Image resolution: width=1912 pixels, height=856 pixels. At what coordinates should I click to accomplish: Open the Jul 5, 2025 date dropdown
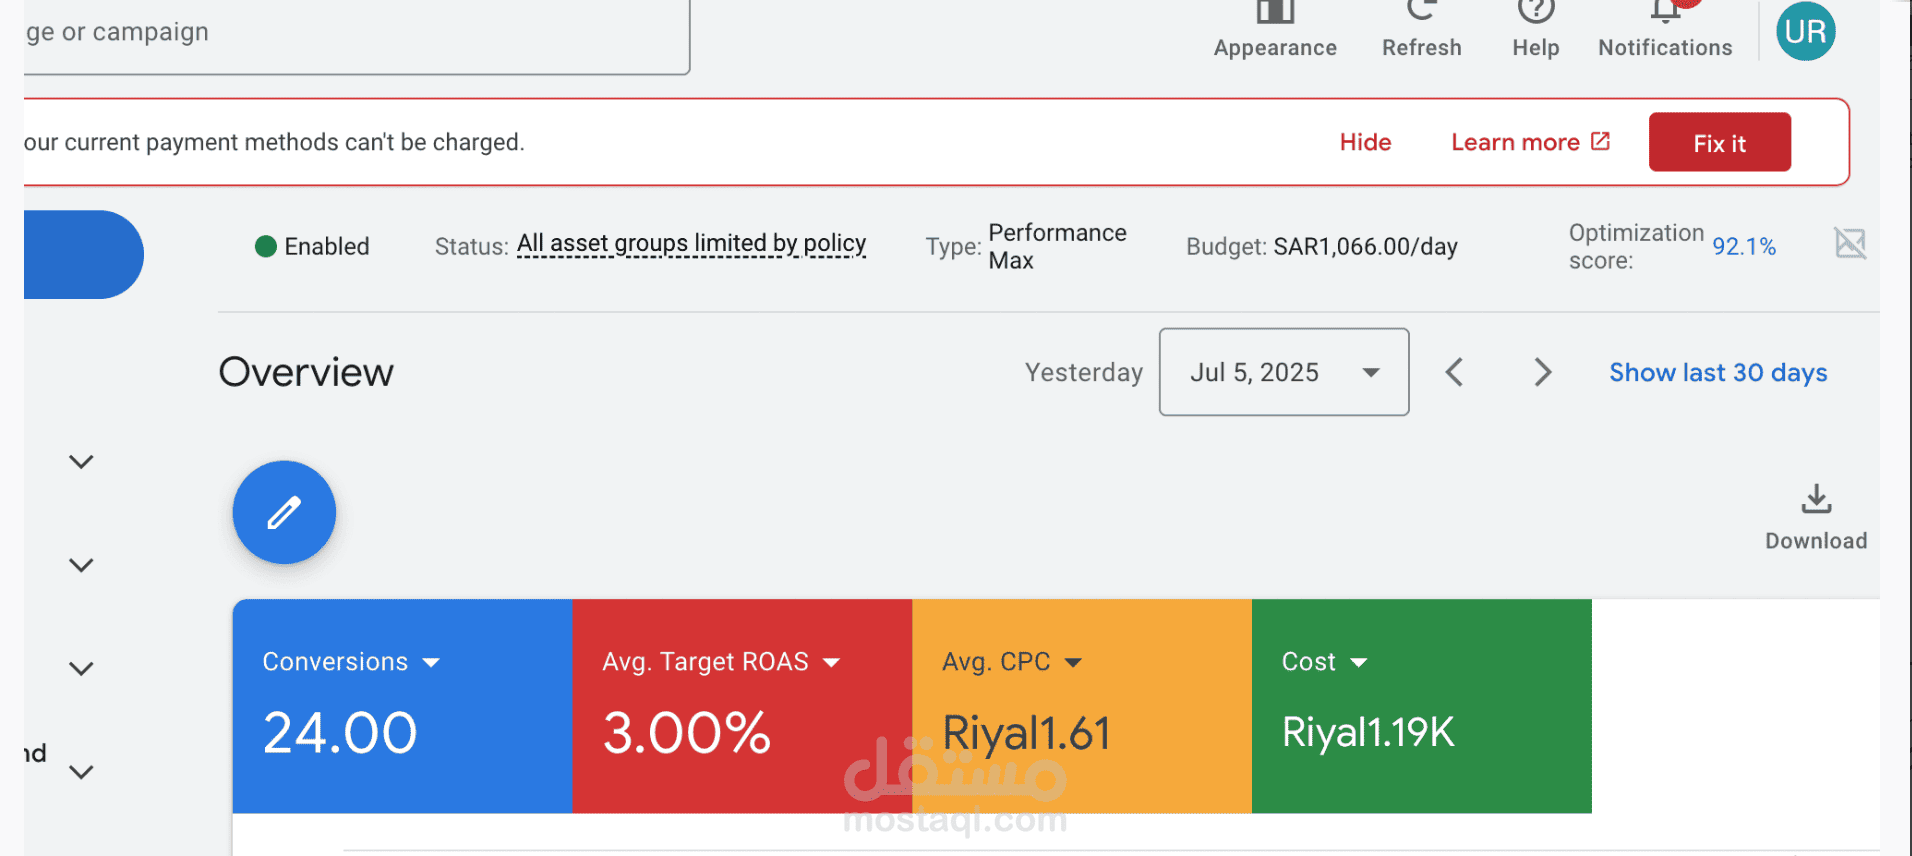tap(1284, 372)
